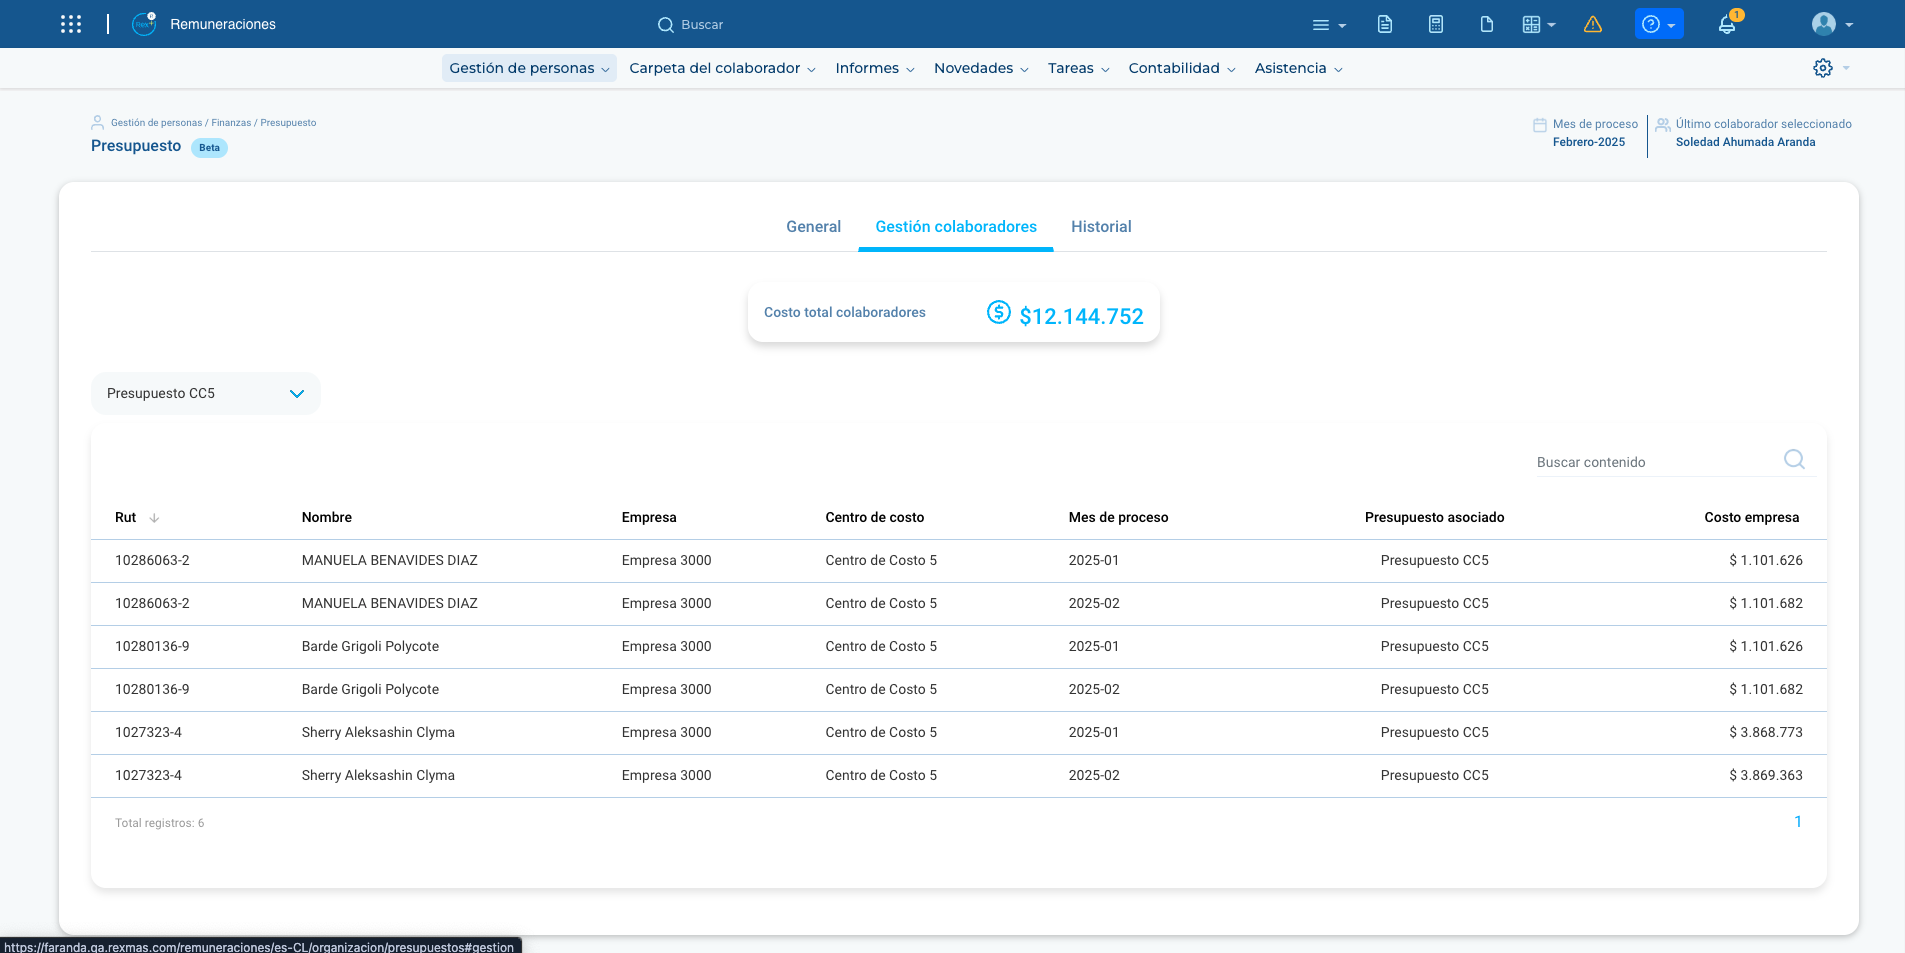Focus the top Buscar search field
Image resolution: width=1905 pixels, height=953 pixels.
coord(702,24)
